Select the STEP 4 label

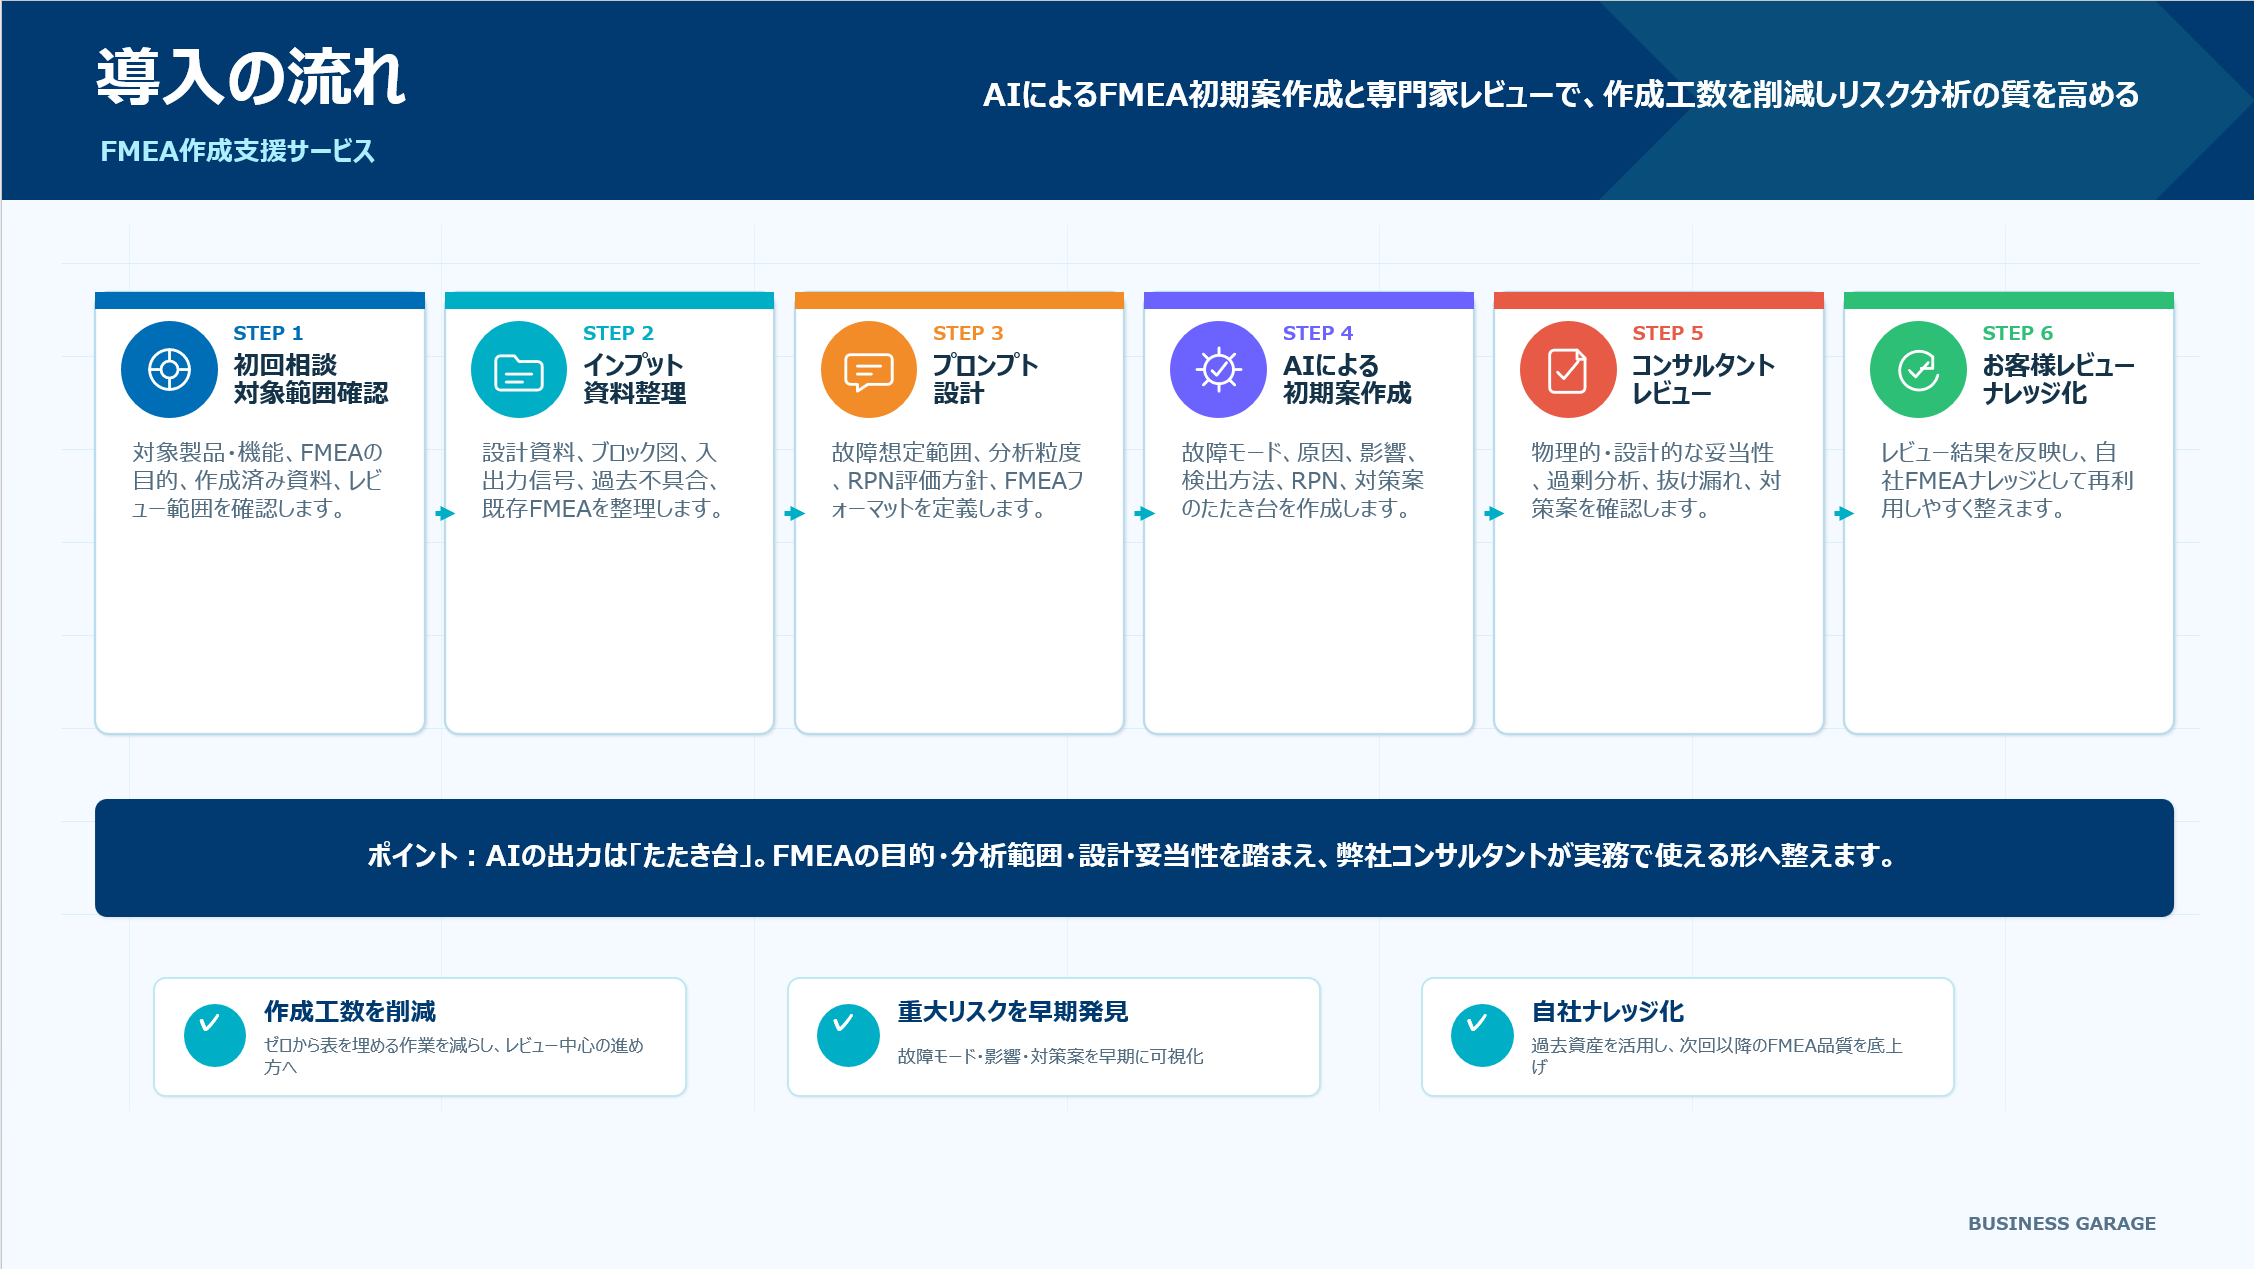(x=1318, y=333)
